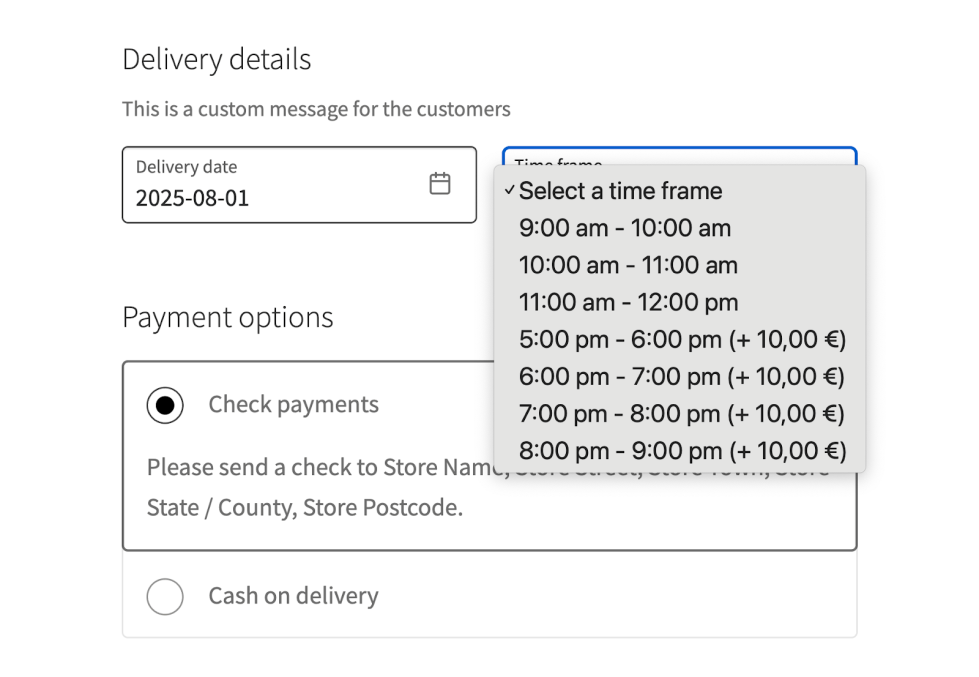Select 11:00 am - 12:00 pm time frame

tap(628, 302)
